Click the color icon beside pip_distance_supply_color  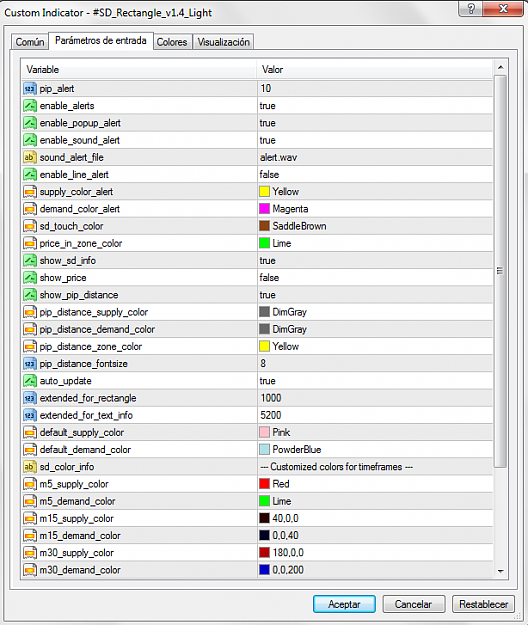click(x=30, y=312)
